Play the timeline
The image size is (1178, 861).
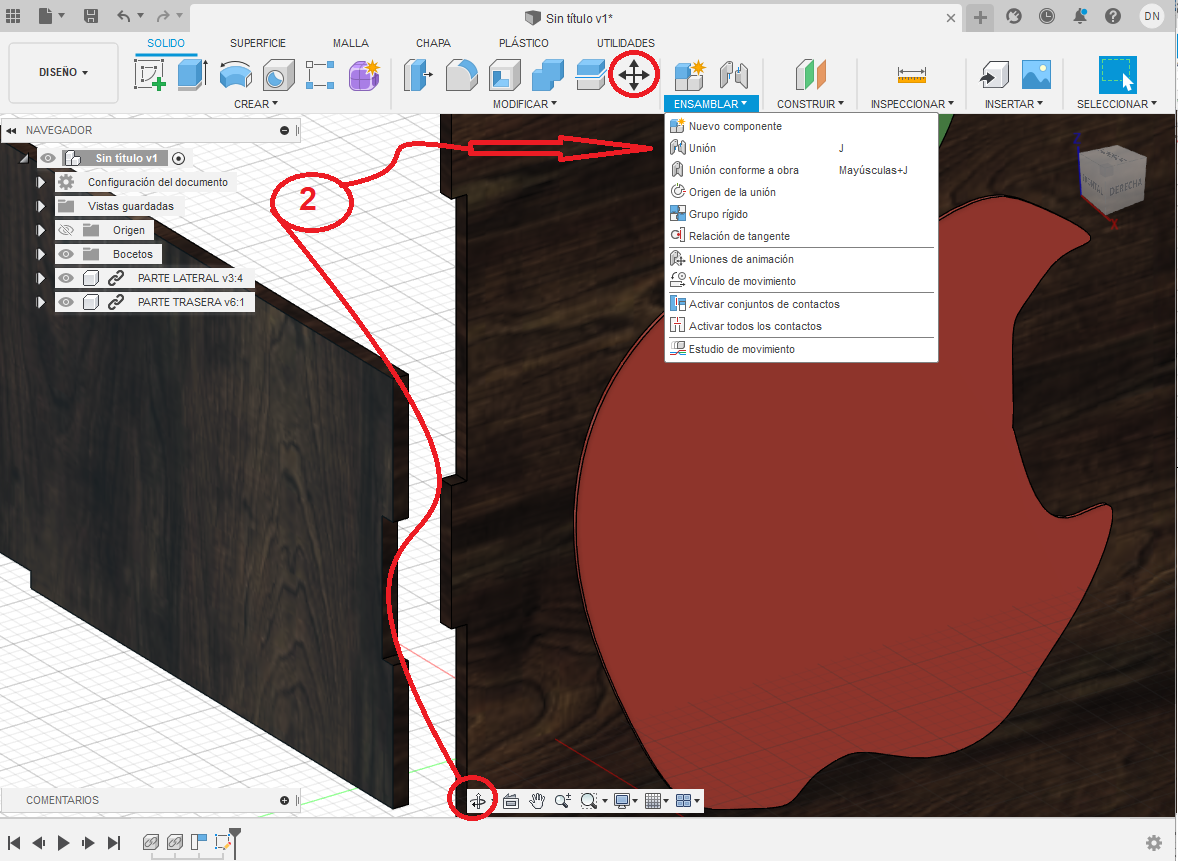click(x=64, y=843)
